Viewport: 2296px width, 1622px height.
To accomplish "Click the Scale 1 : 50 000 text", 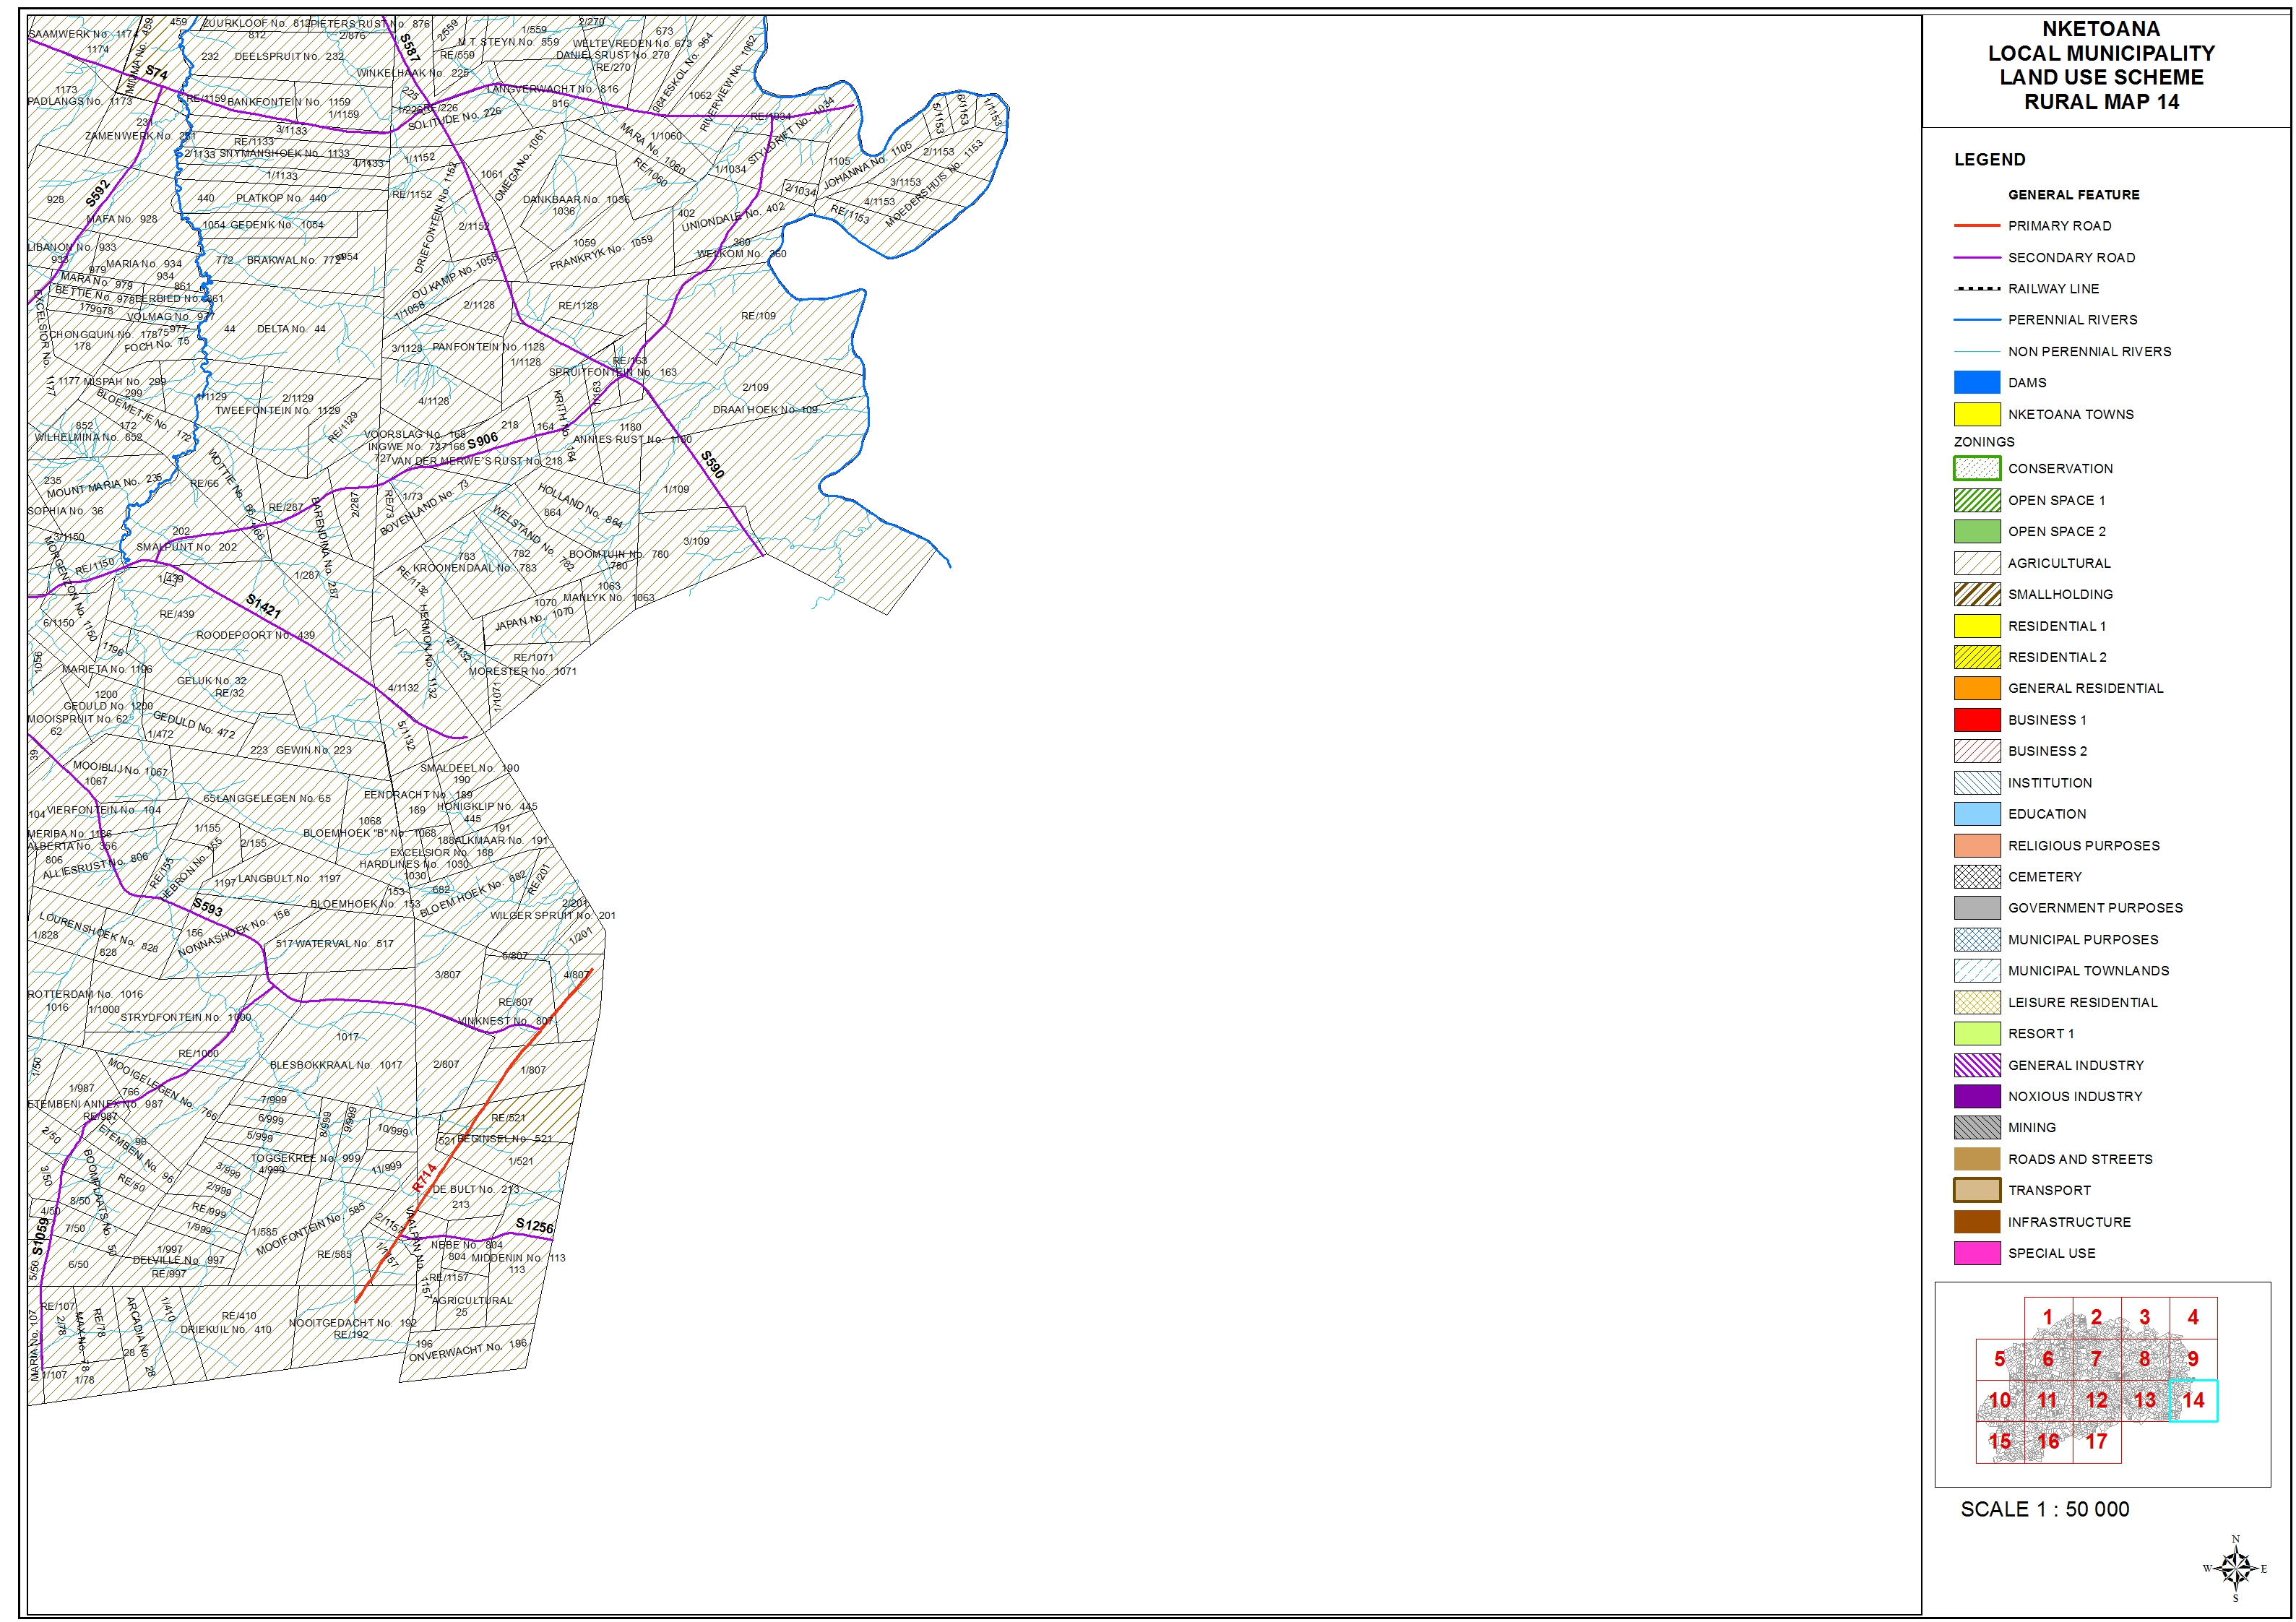I will [2044, 1509].
